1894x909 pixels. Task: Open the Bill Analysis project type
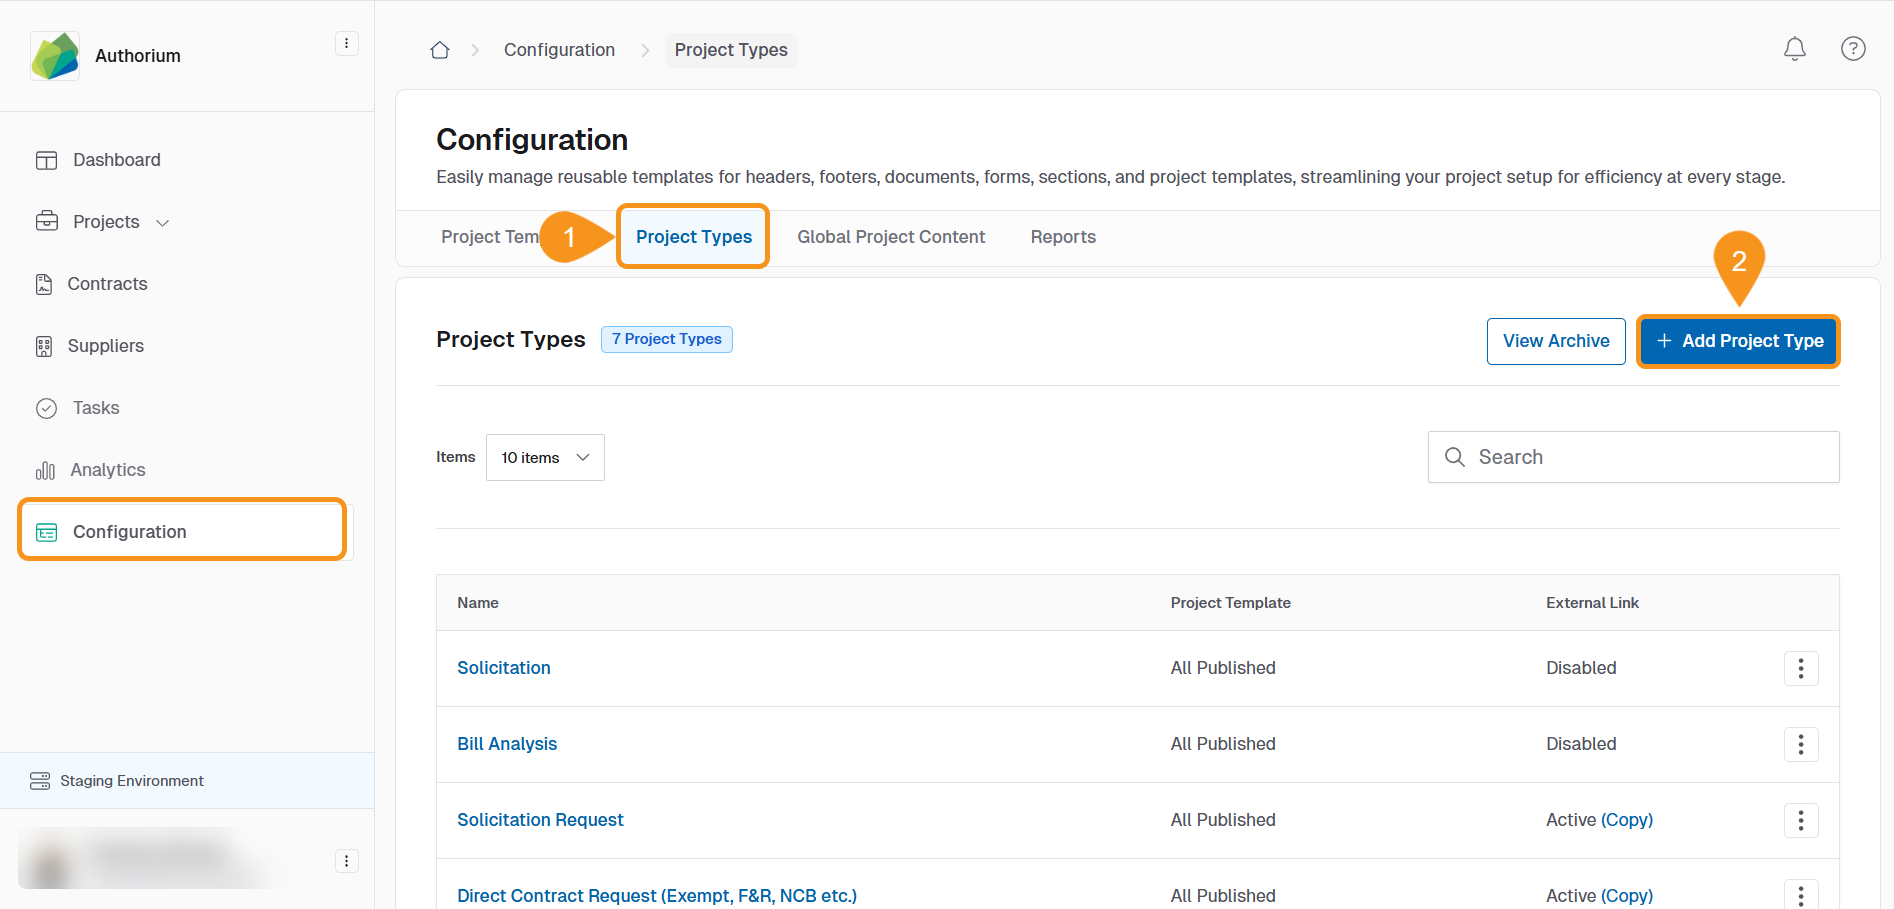pos(506,744)
